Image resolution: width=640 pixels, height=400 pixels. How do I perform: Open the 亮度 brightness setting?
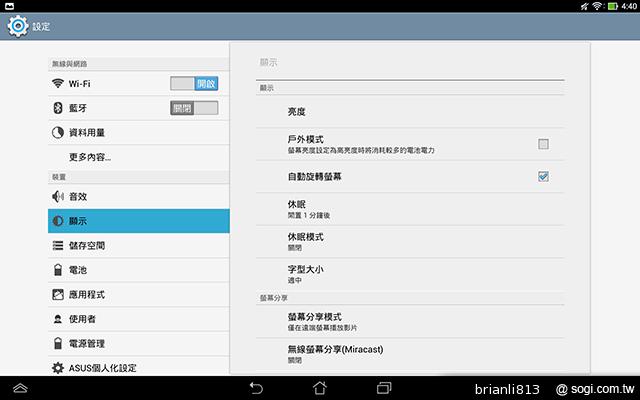[x=410, y=111]
